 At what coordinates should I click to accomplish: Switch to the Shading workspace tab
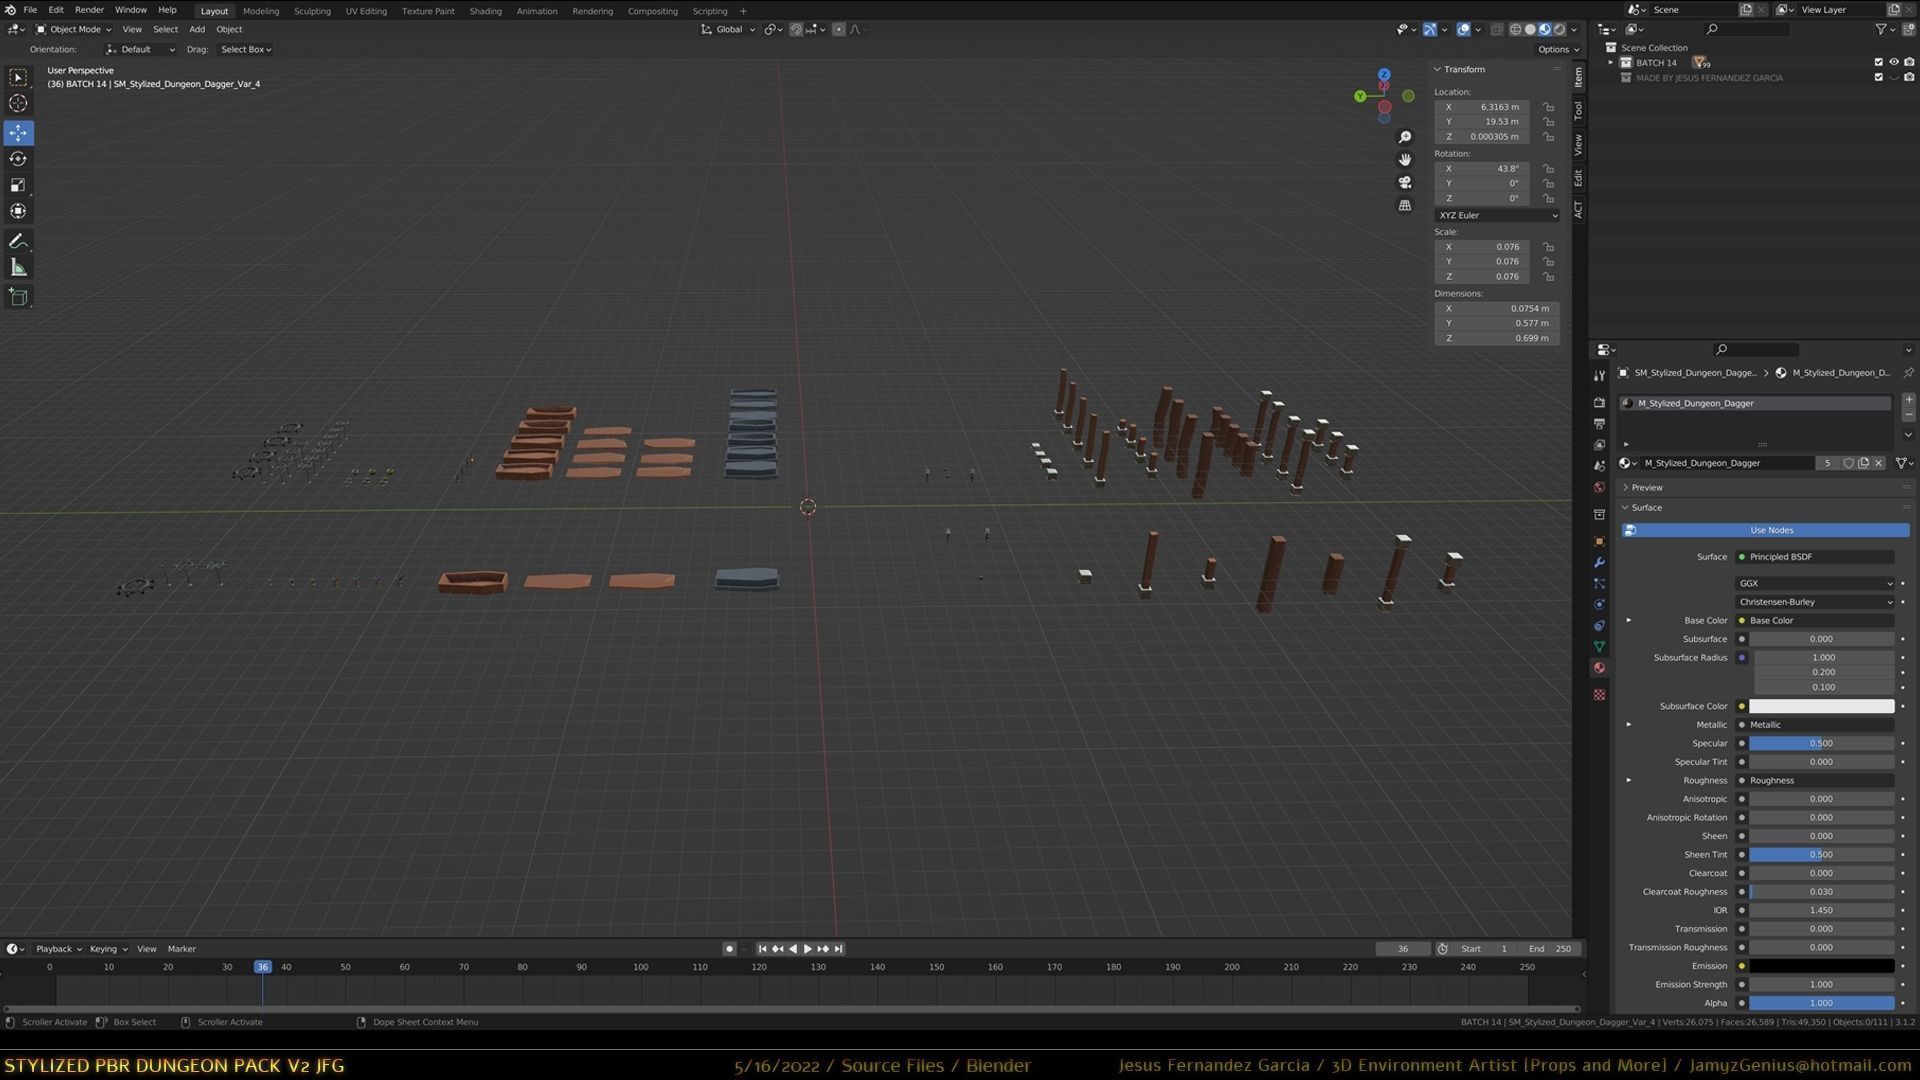coord(485,11)
